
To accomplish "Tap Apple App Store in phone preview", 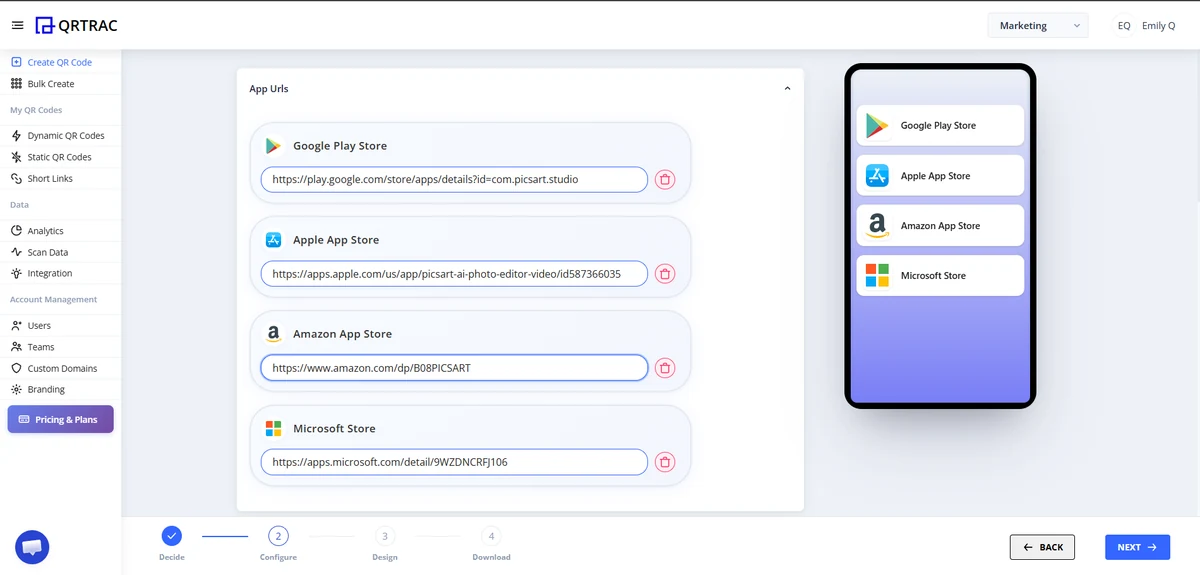I will (940, 176).
